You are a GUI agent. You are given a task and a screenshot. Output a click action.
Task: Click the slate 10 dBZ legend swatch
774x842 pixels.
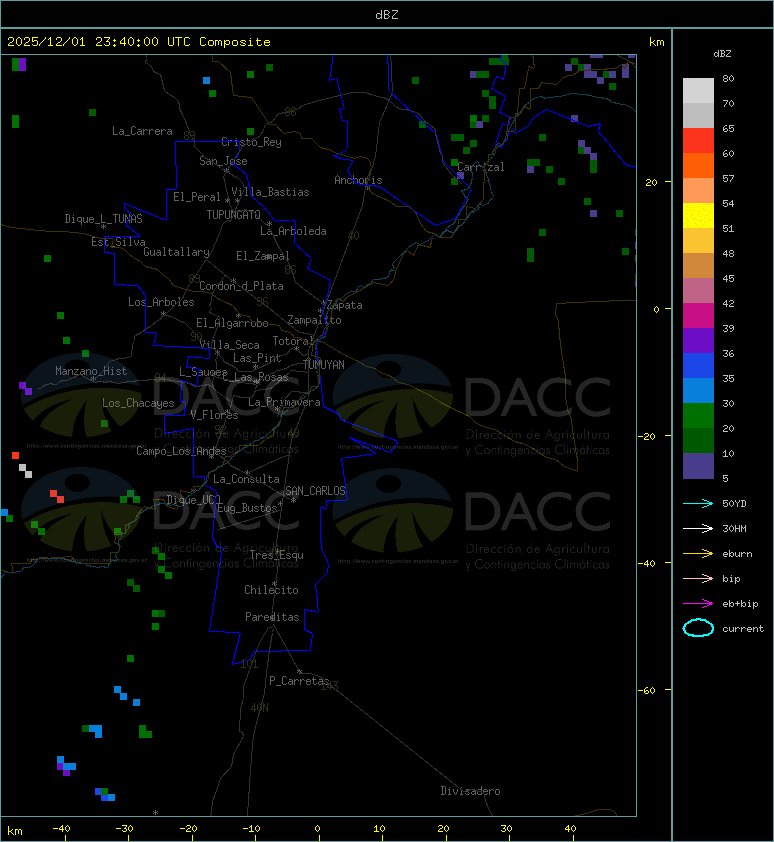pyautogui.click(x=698, y=466)
